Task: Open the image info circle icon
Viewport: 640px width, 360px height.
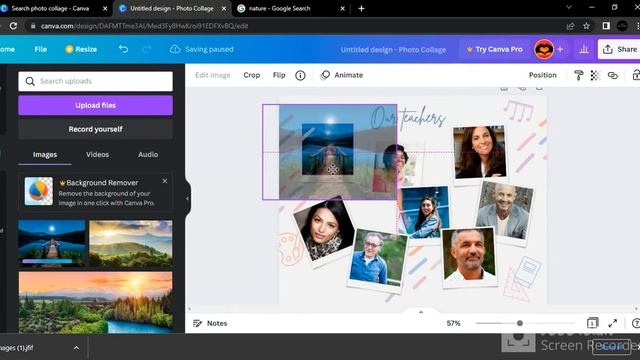Action: click(x=300, y=75)
